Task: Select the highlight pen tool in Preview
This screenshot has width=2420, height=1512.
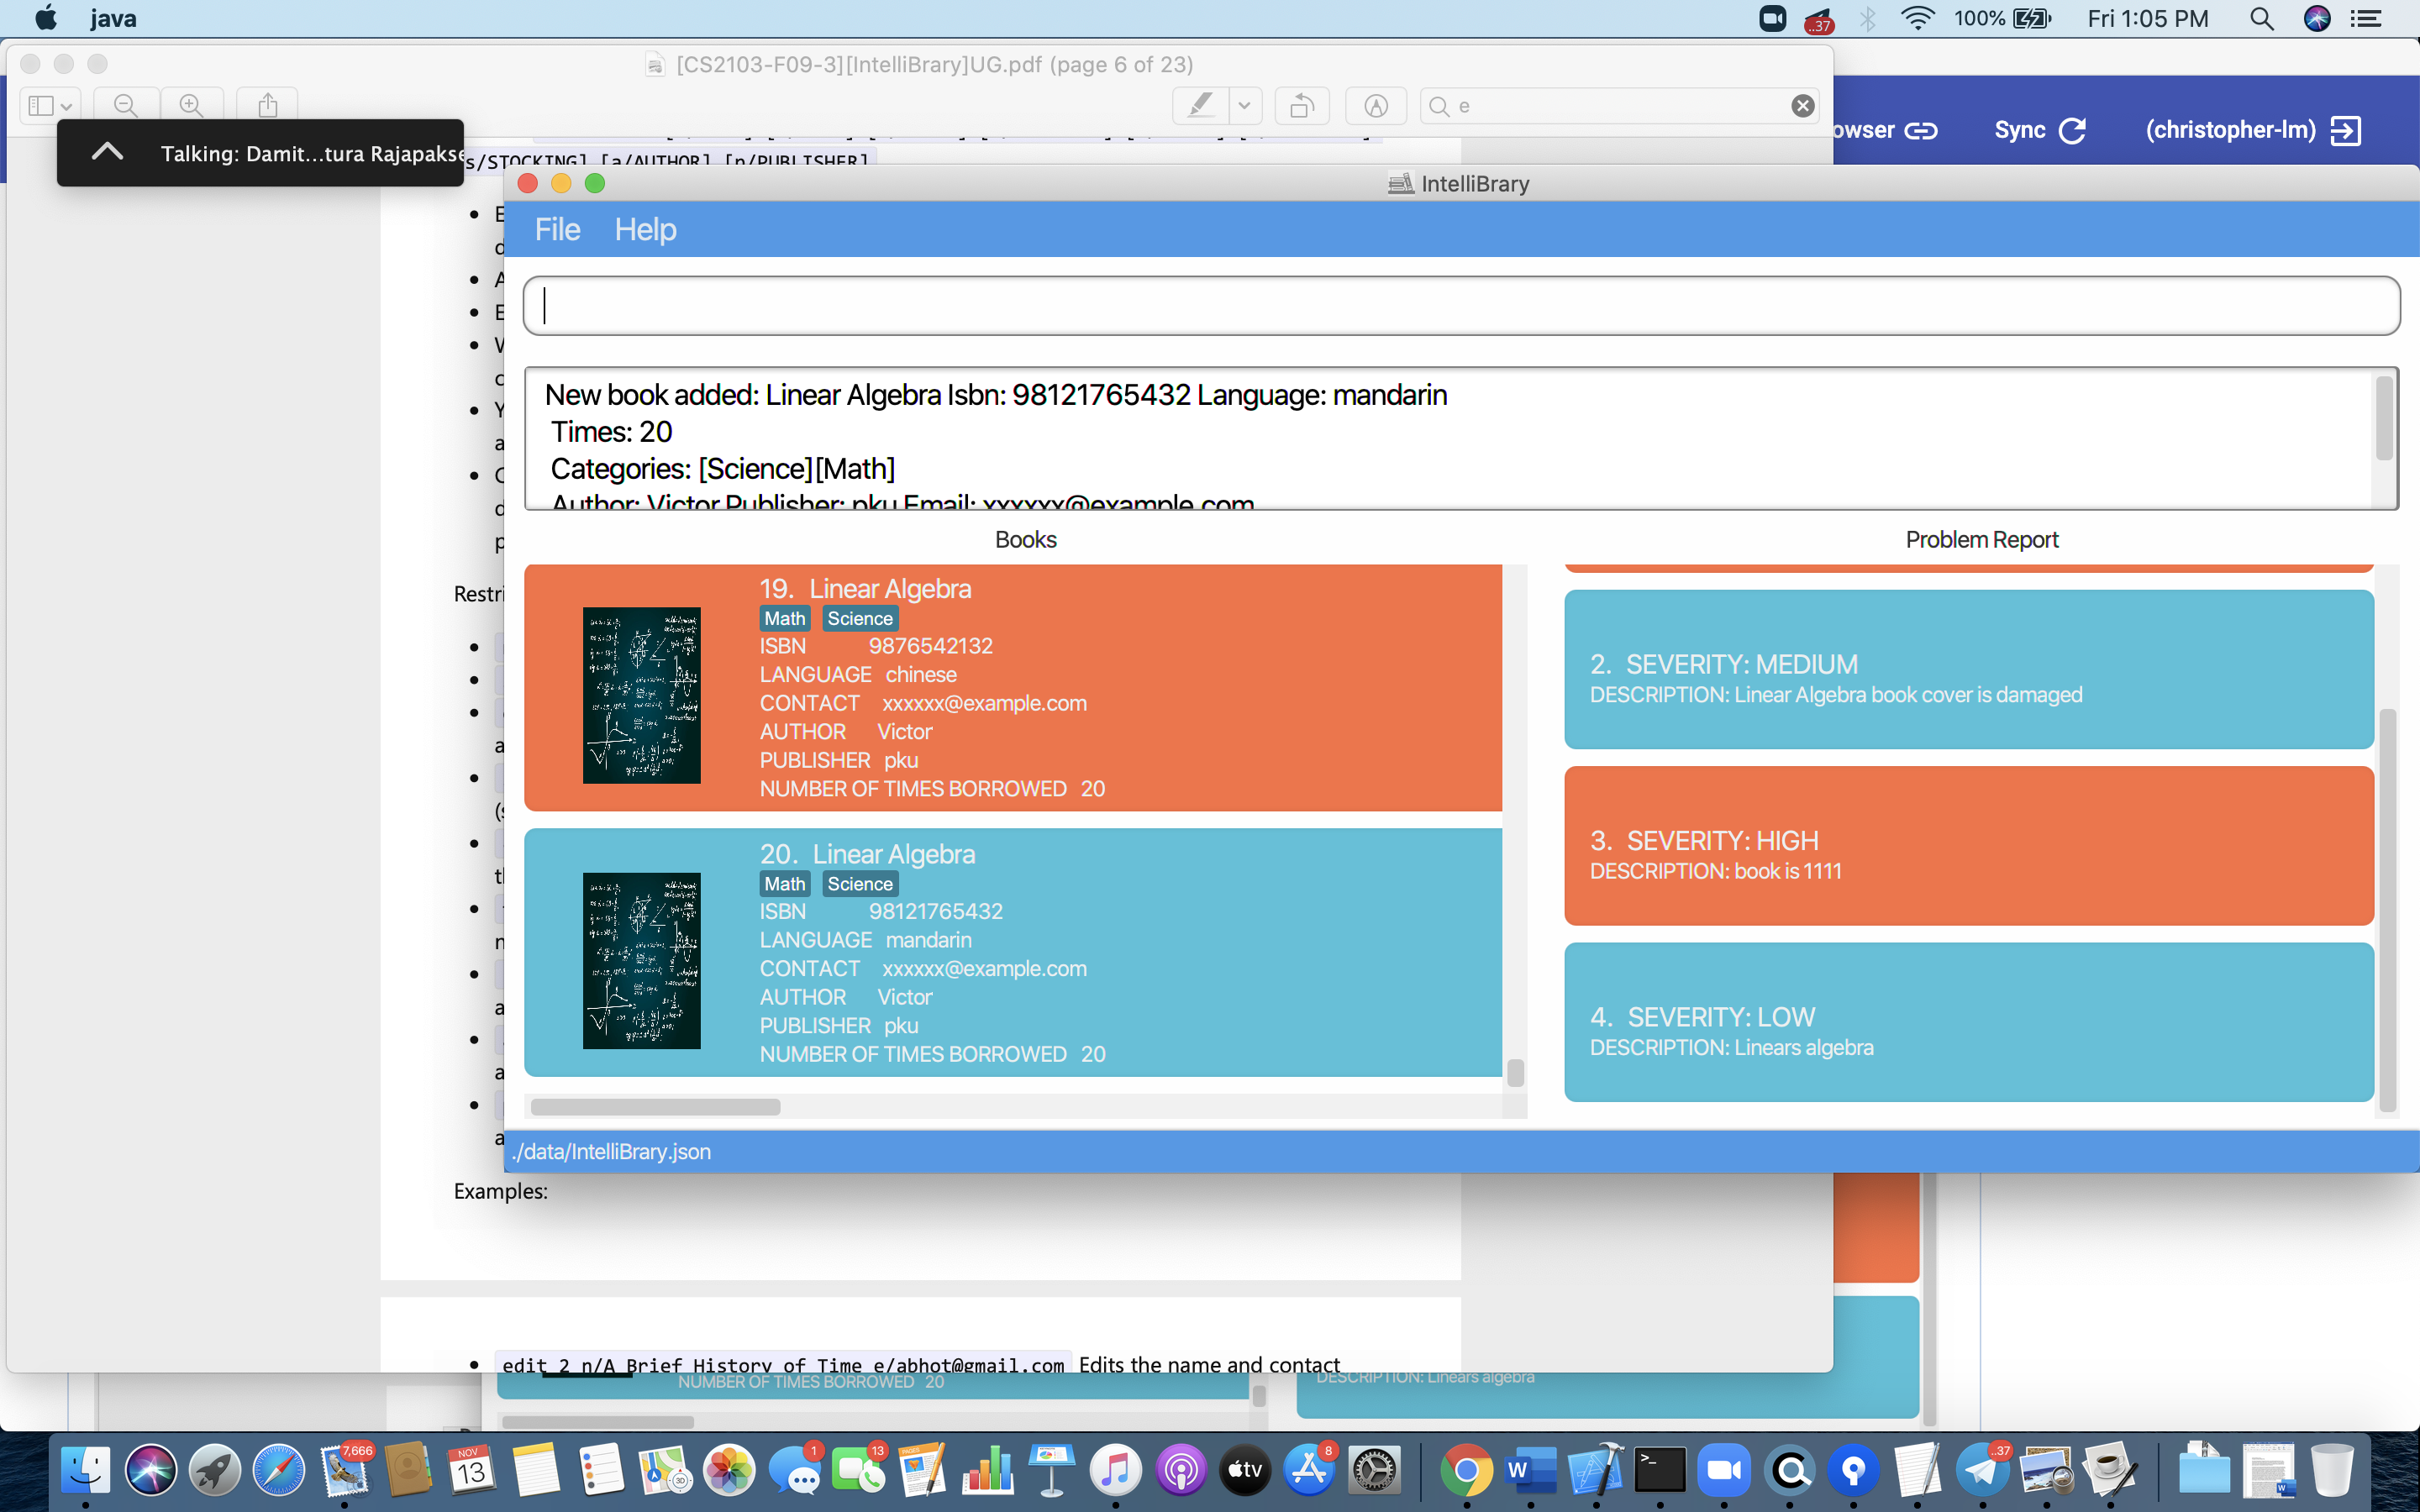Action: pos(1200,105)
